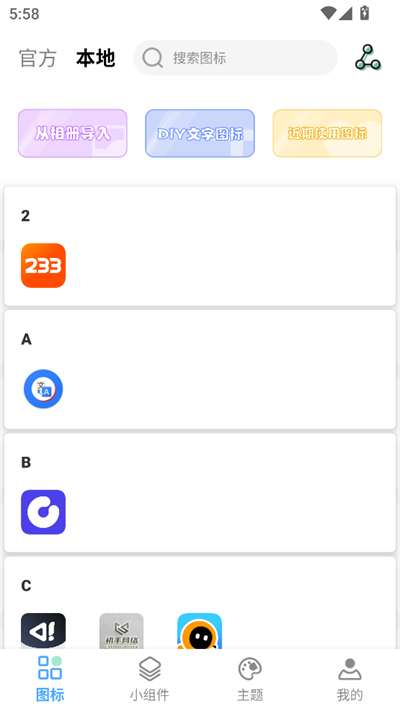Click the magnifier icon in search bar
This screenshot has height=711, width=400.
click(152, 58)
